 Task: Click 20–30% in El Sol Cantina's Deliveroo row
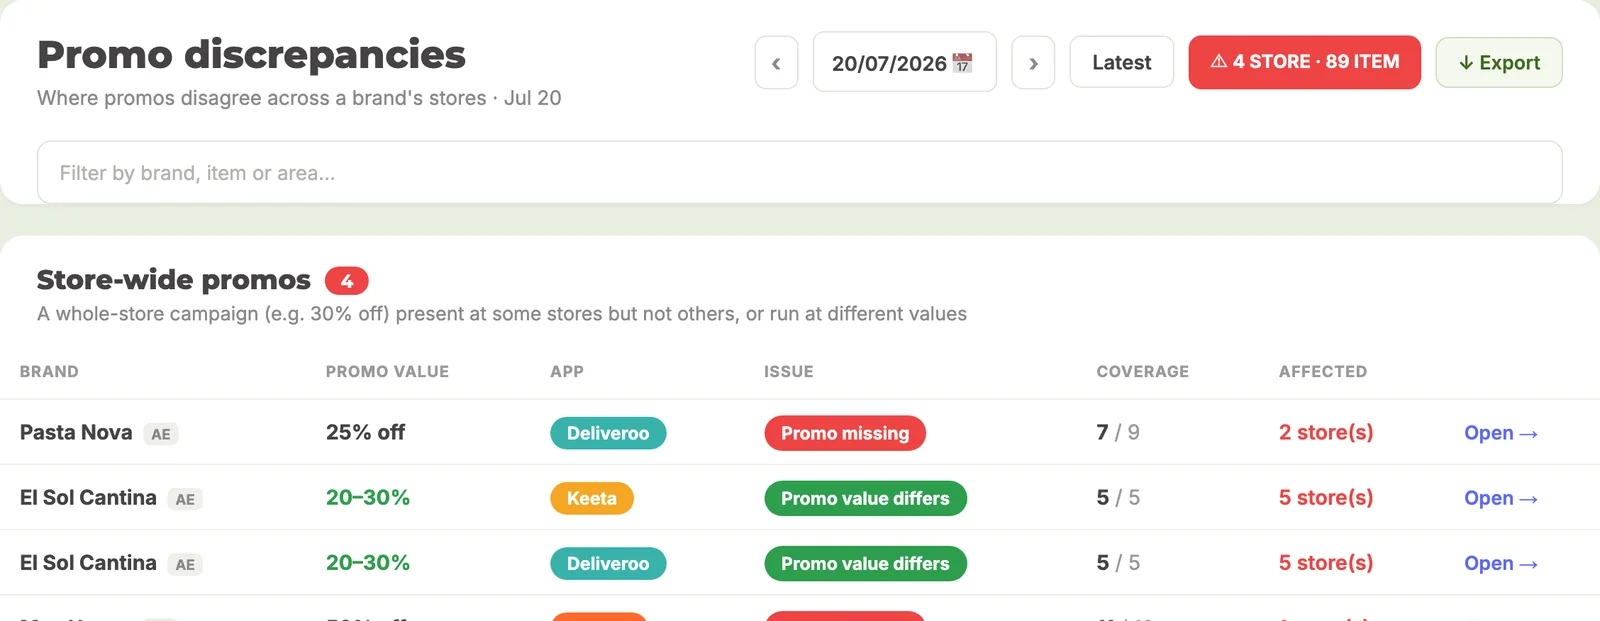368,562
